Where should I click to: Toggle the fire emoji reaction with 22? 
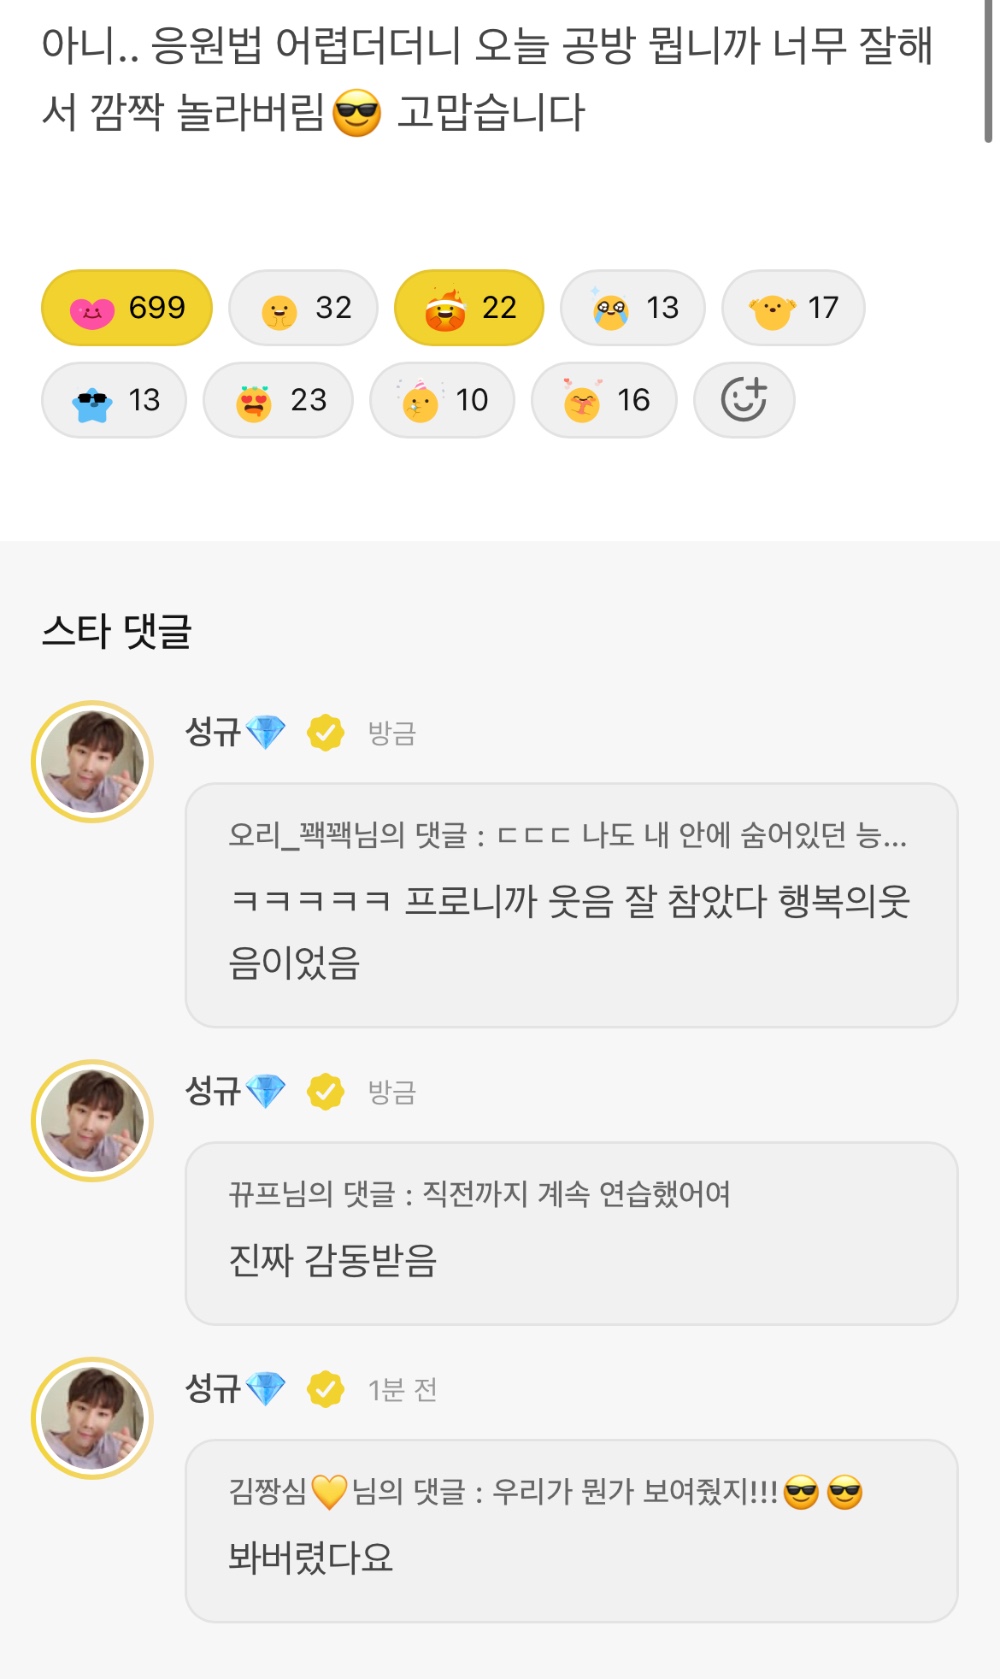click(470, 308)
